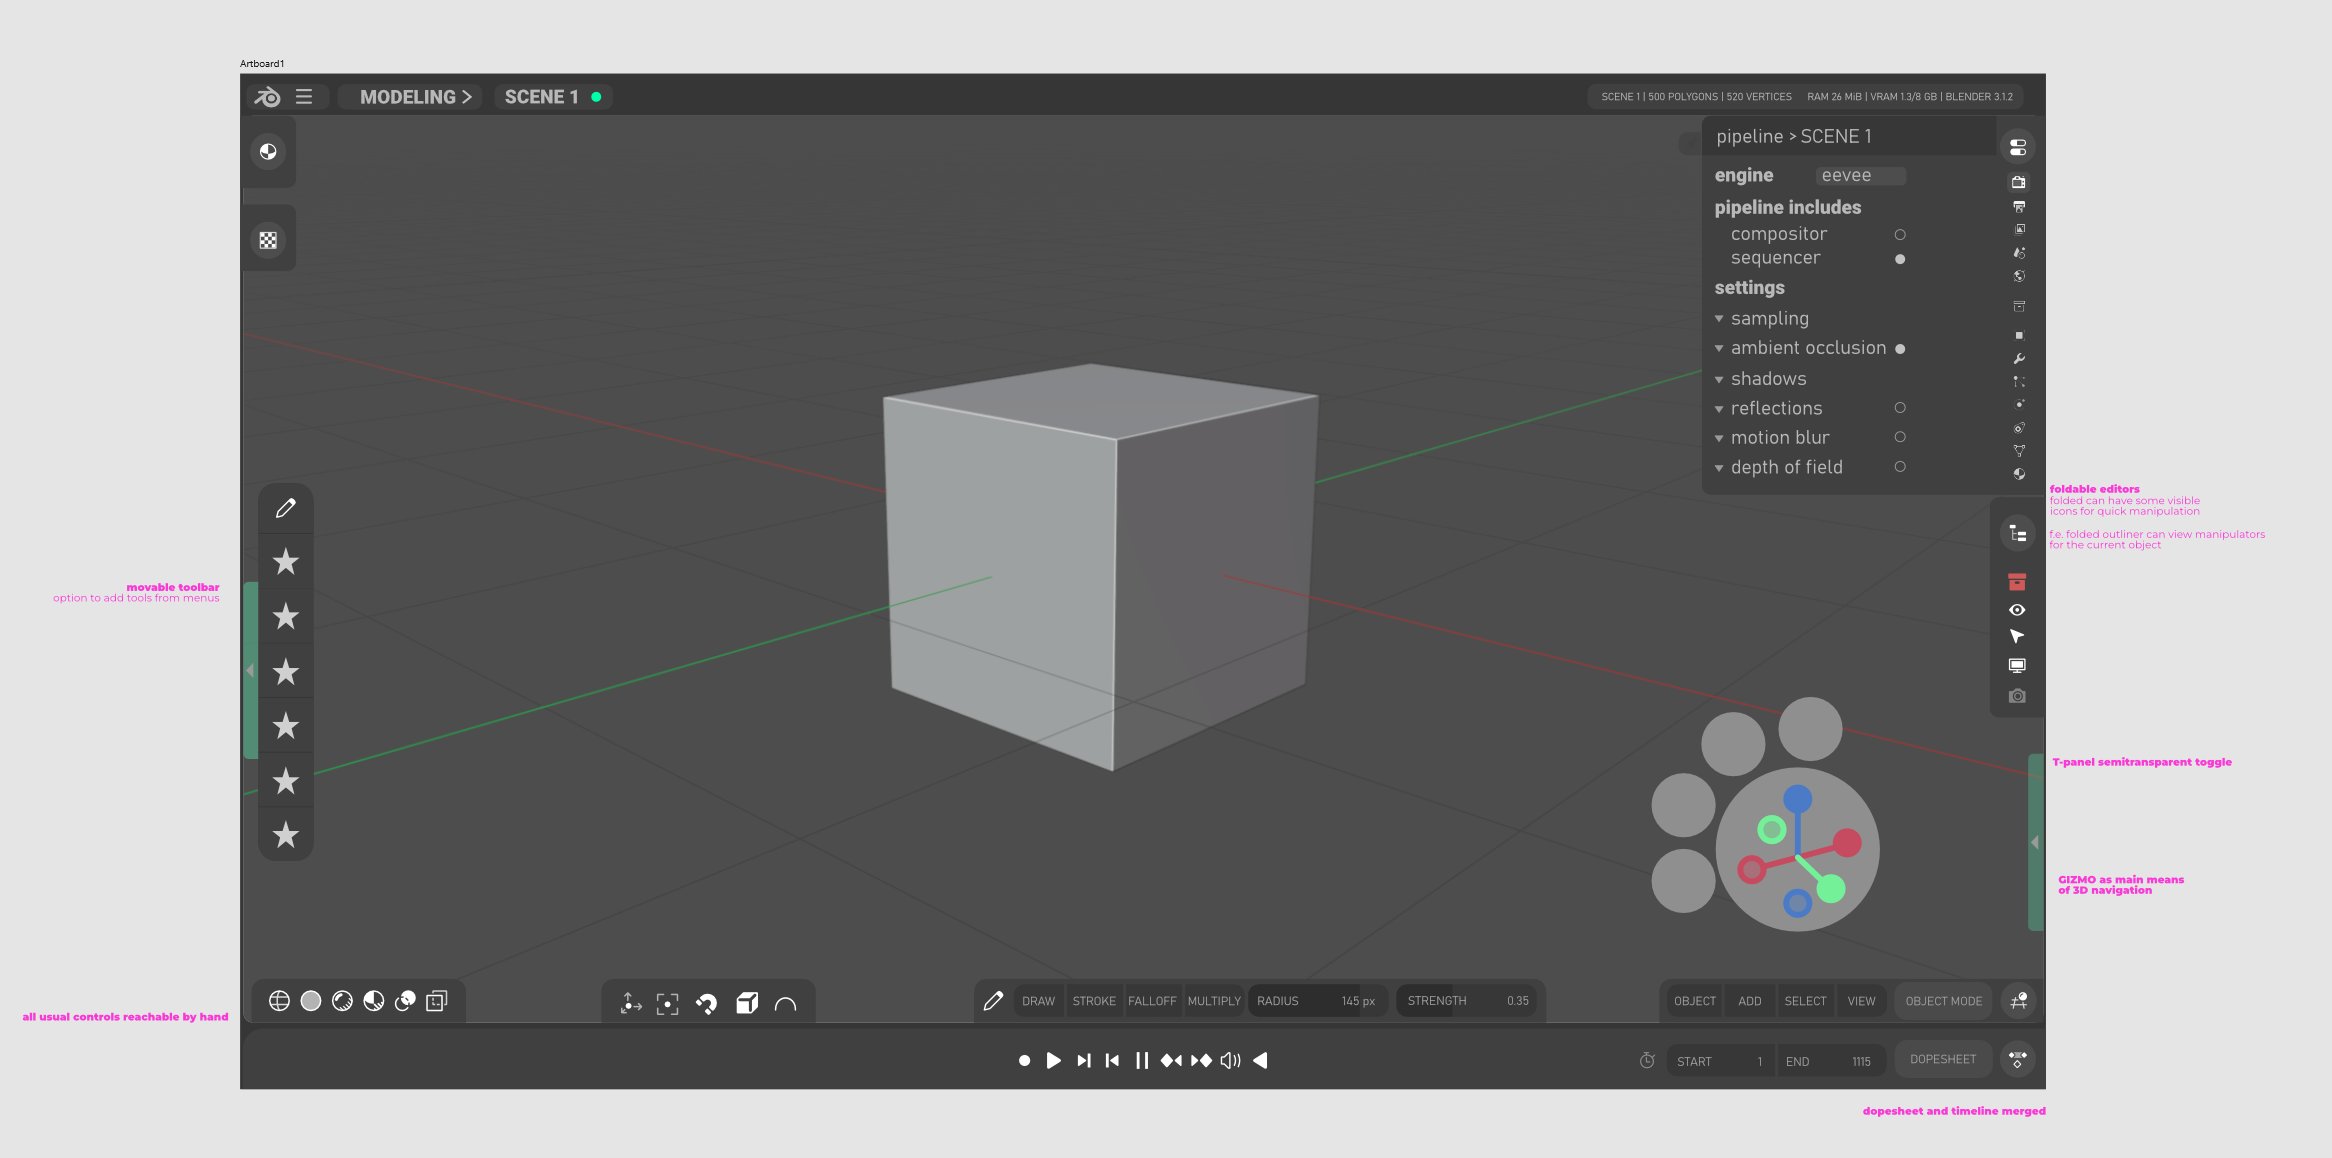Open the OBJECT menu

tap(1694, 1001)
